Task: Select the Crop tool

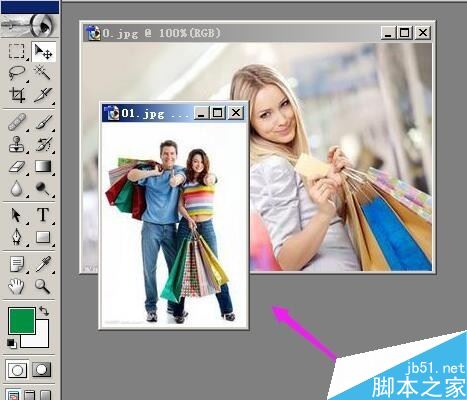Action: pos(16,95)
